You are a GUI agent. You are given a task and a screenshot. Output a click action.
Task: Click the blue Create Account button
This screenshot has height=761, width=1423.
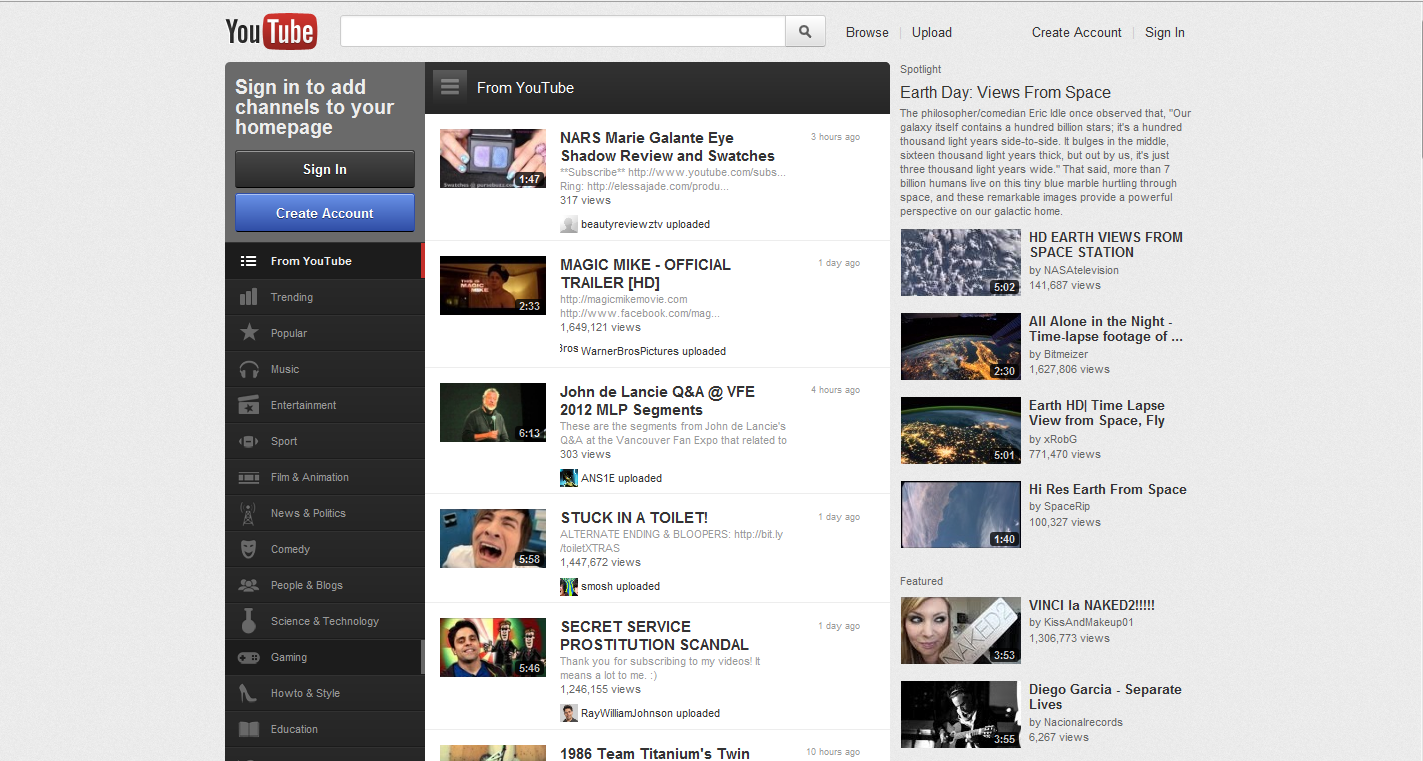(324, 213)
